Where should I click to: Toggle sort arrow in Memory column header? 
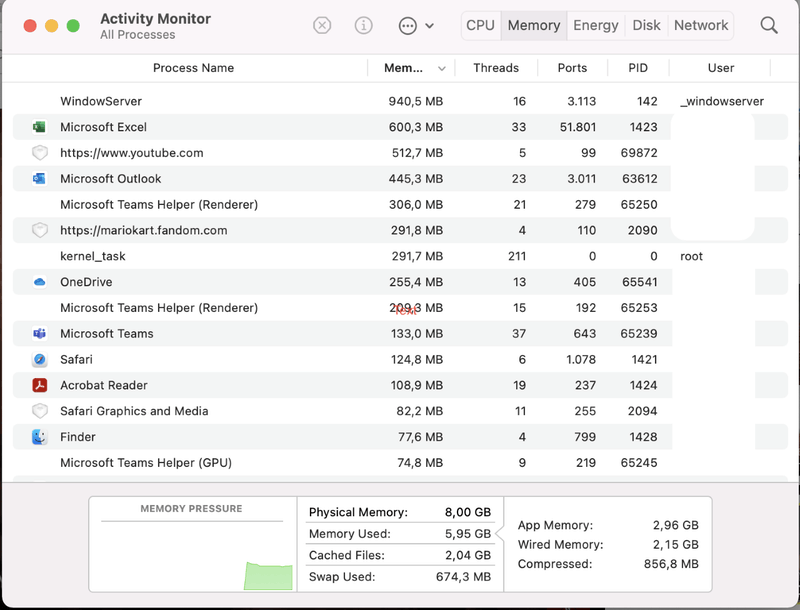click(x=442, y=69)
